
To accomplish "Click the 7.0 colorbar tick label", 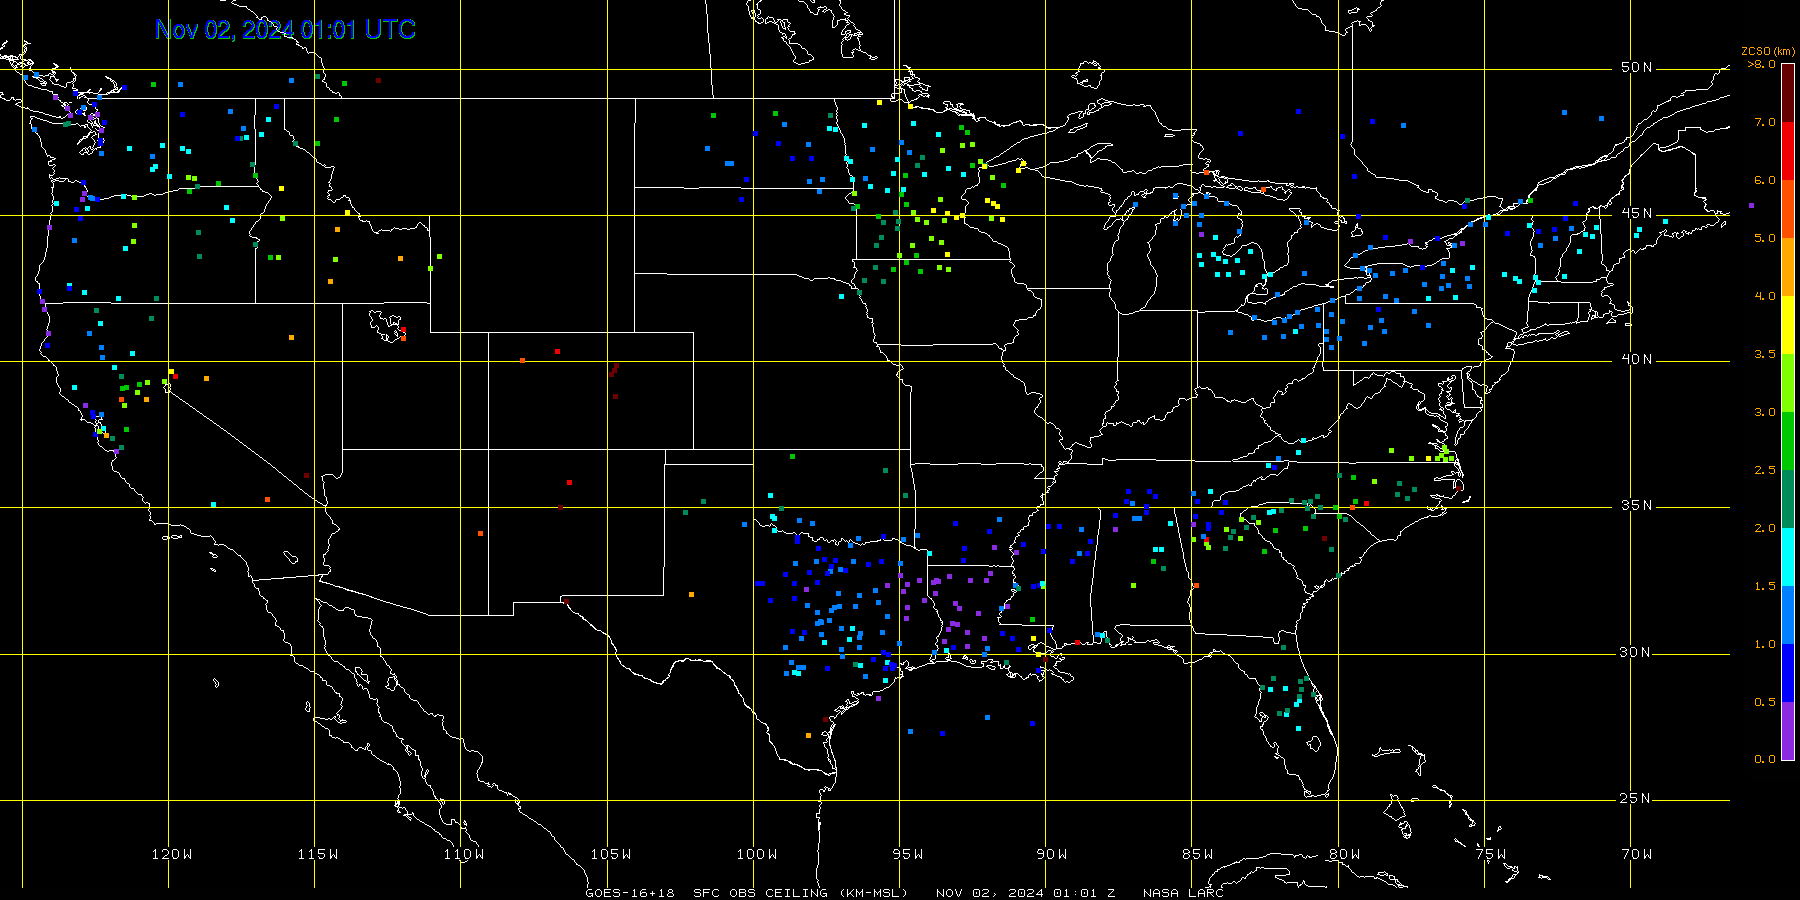I will coord(1765,123).
